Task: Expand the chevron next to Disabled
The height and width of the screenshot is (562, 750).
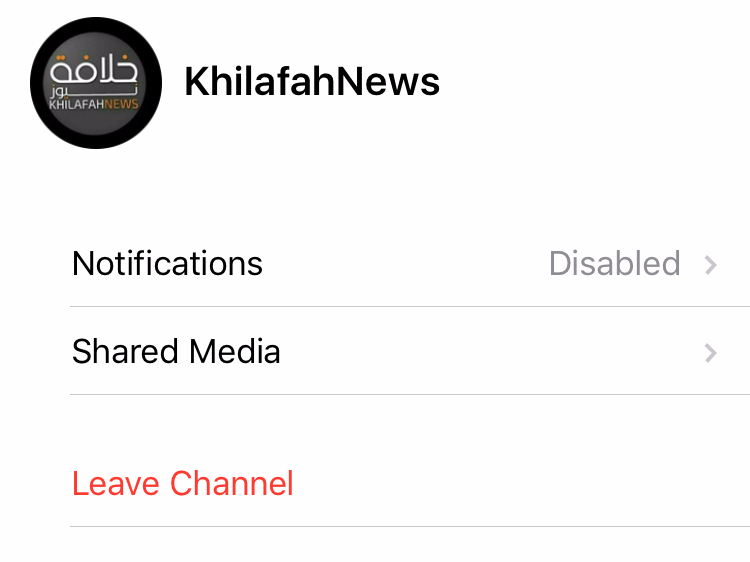Action: click(x=711, y=264)
